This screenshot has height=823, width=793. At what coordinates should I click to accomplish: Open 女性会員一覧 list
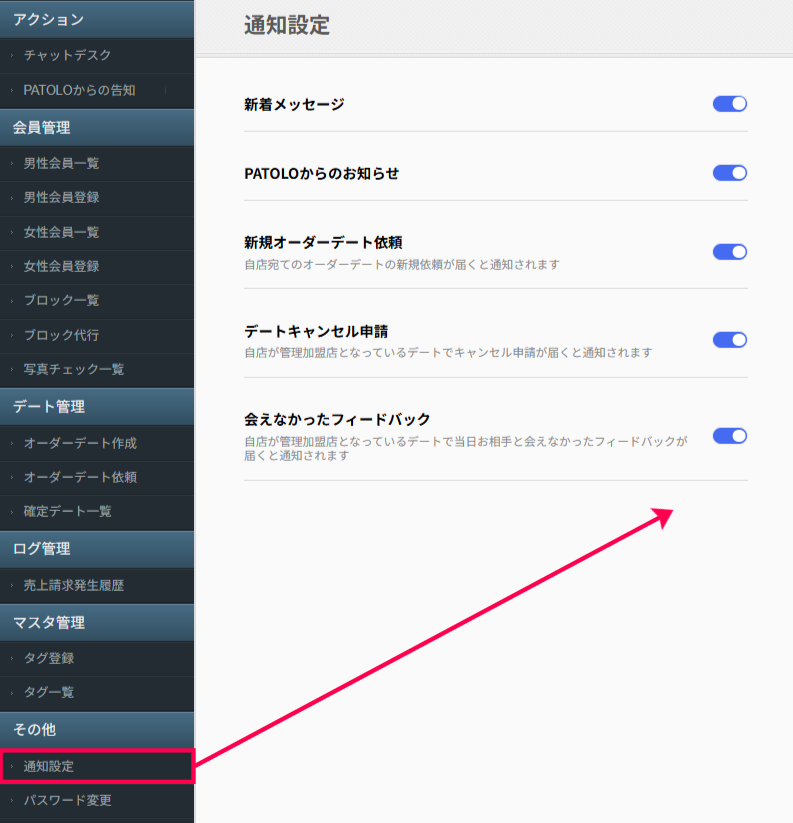(x=61, y=232)
